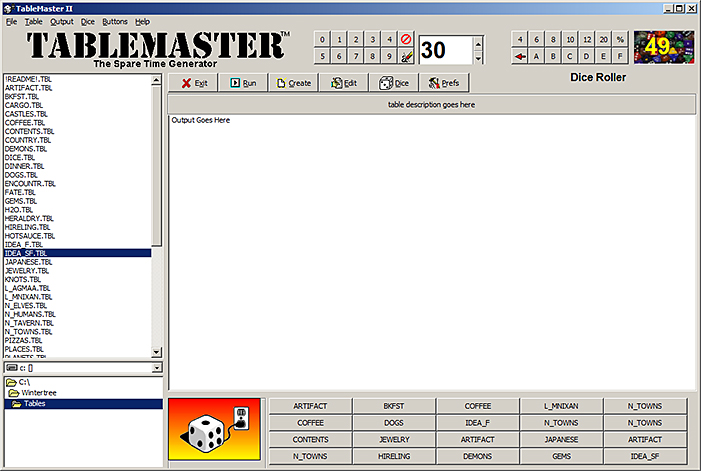Increase the value 30 with up spinner

(478, 44)
